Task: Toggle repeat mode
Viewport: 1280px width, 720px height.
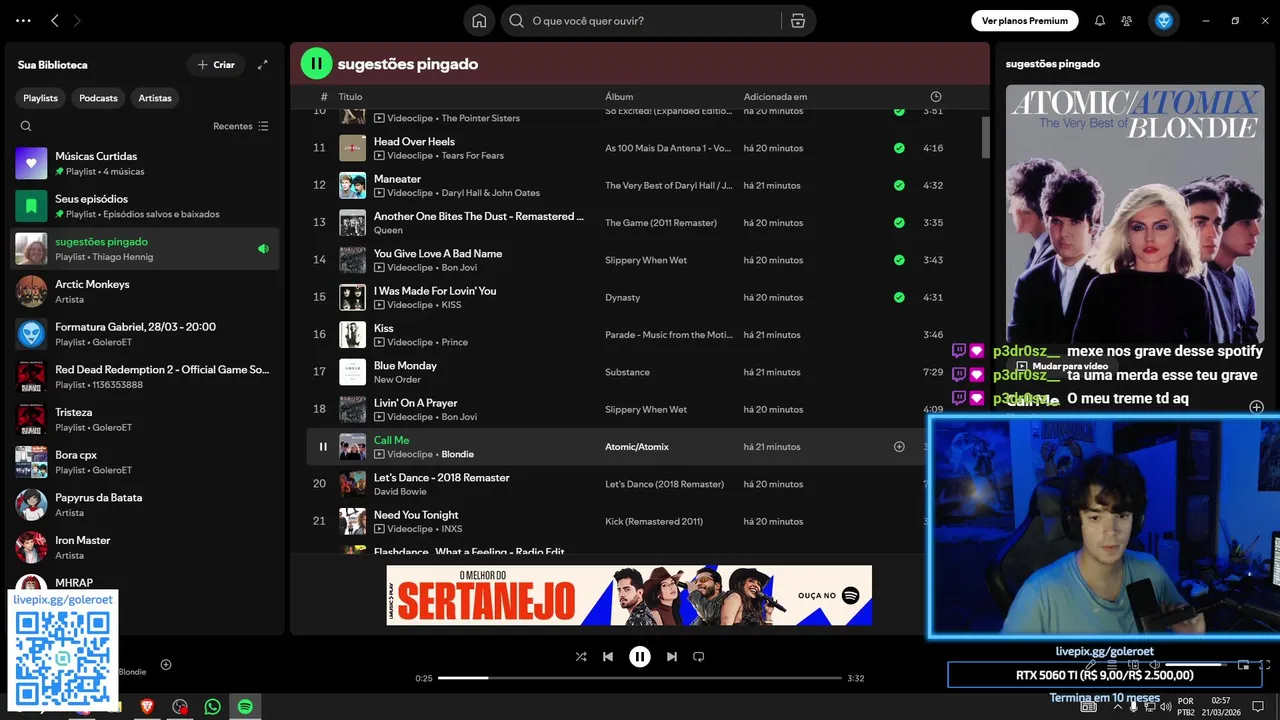Action: point(699,657)
